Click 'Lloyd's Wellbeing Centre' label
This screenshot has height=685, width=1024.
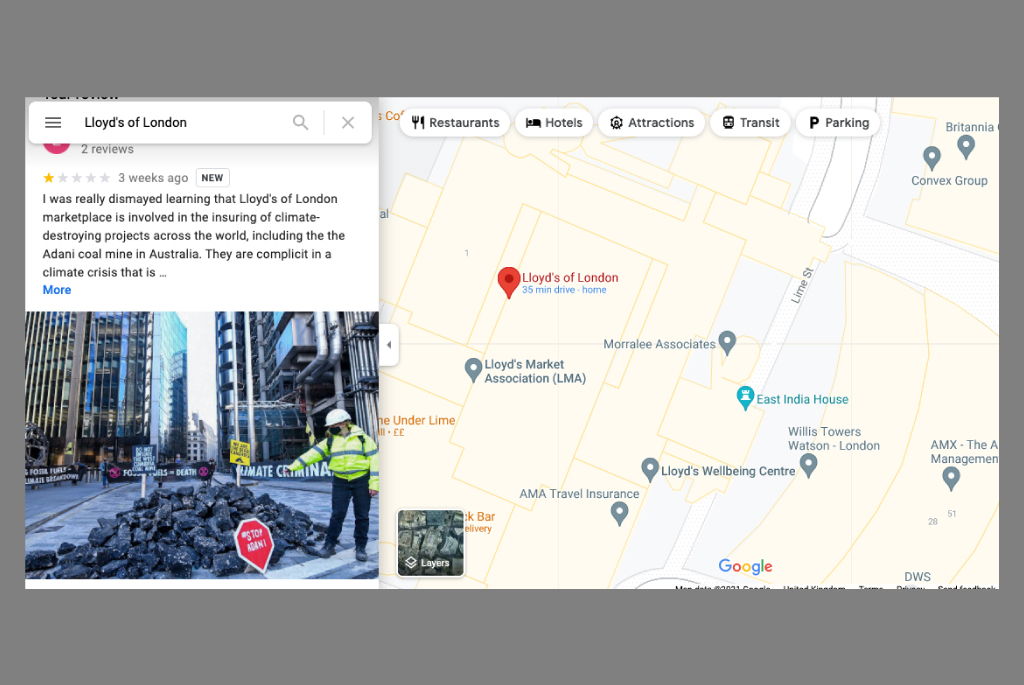(728, 471)
